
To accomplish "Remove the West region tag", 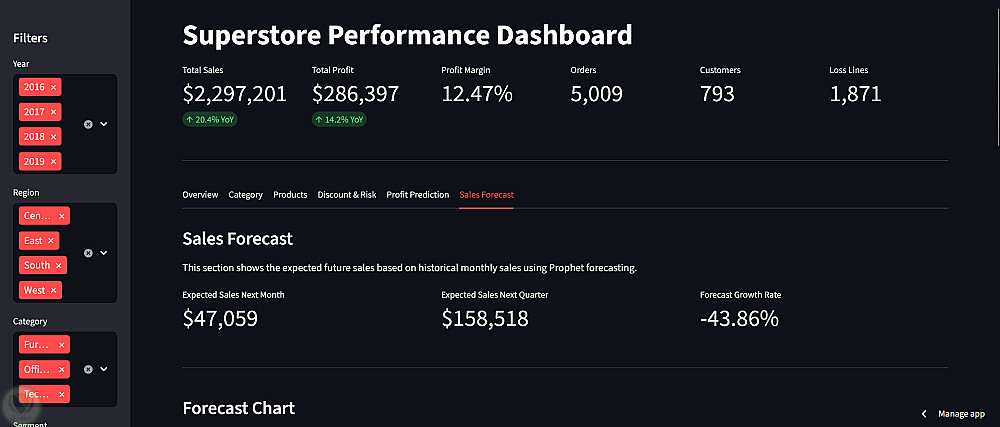I will click(x=54, y=290).
